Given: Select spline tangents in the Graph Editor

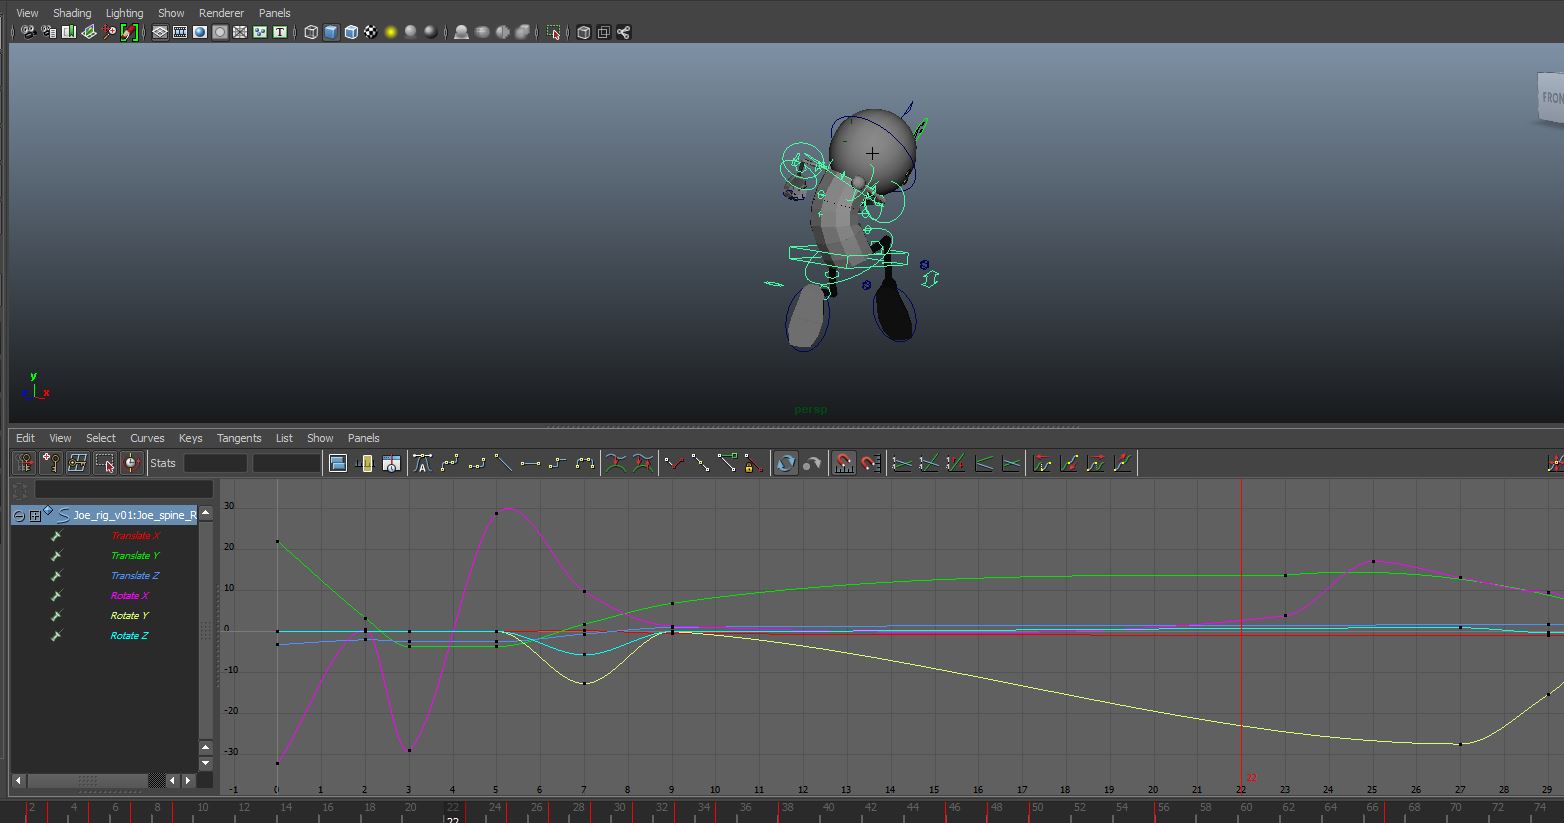Looking at the screenshot, I should tap(450, 462).
